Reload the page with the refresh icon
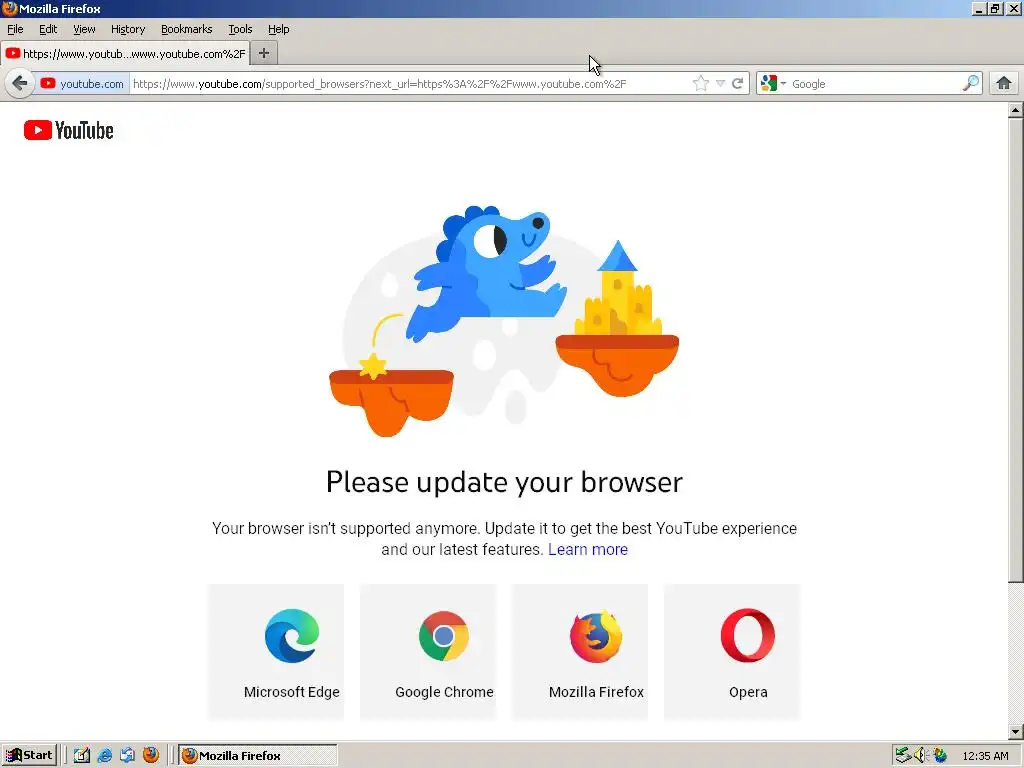 click(738, 84)
